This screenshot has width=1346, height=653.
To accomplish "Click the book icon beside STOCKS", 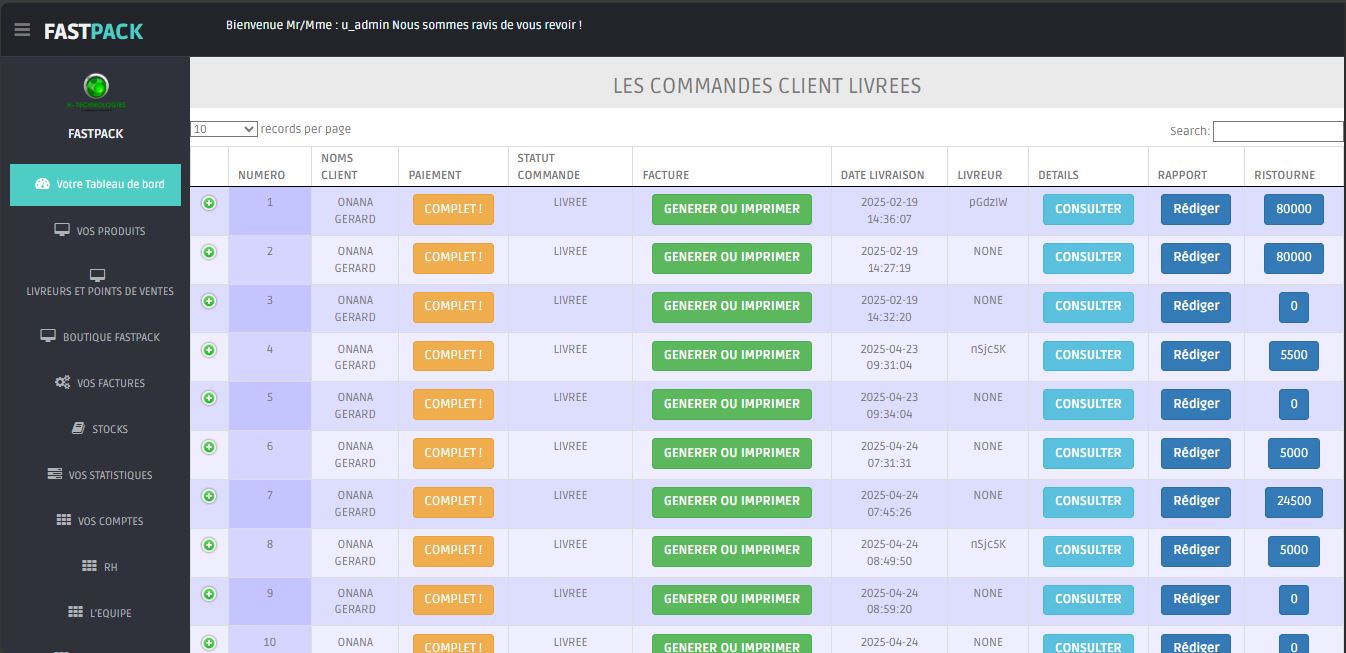I will coord(78,428).
